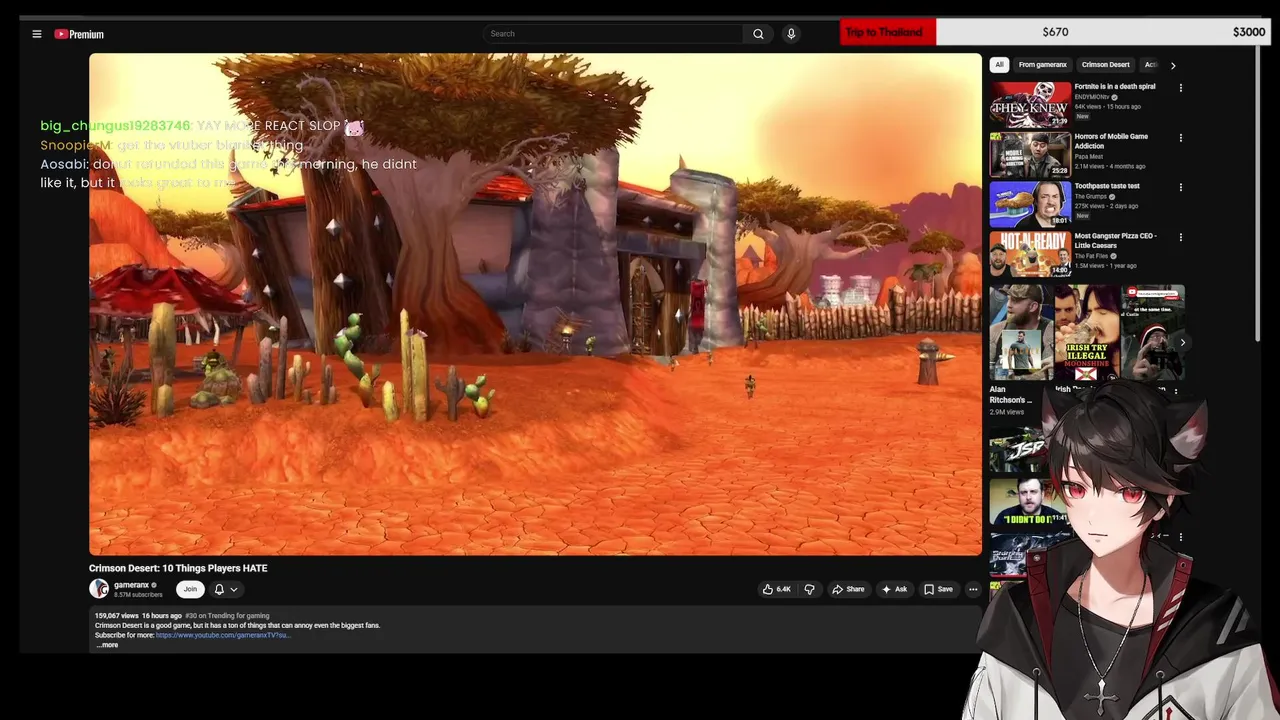
Task: Like the video with thumbs-up 6.4K
Action: pos(777,589)
